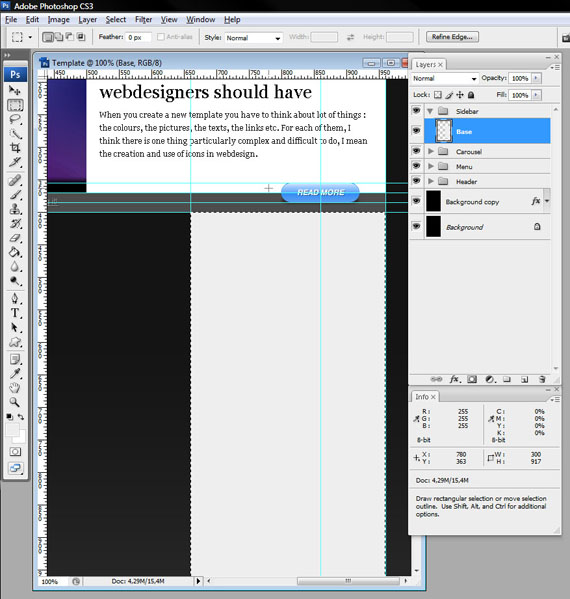The image size is (570, 599).
Task: Expand the Menu group
Action: [x=431, y=166]
